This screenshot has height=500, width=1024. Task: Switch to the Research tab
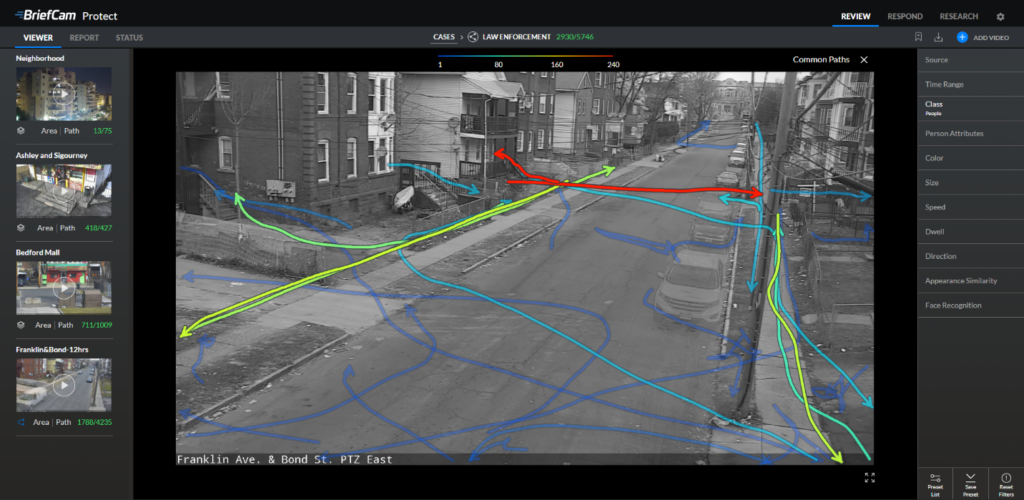coord(959,17)
